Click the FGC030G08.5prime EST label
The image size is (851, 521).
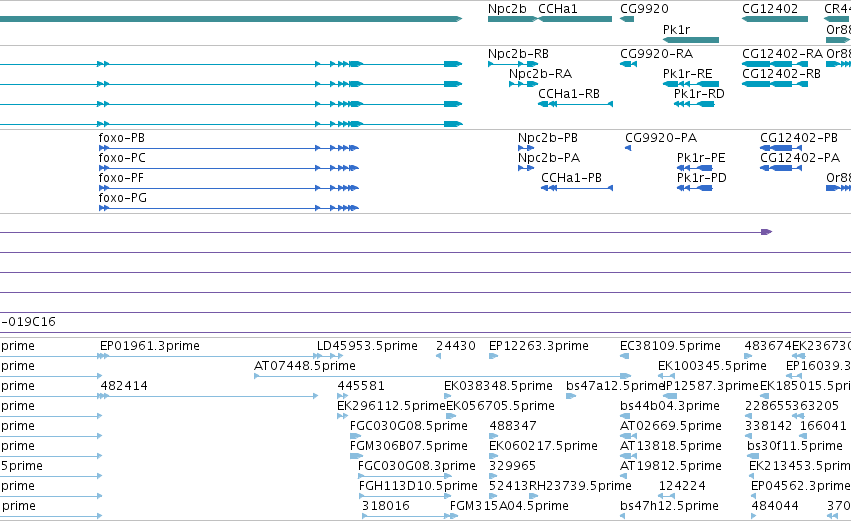coord(409,426)
